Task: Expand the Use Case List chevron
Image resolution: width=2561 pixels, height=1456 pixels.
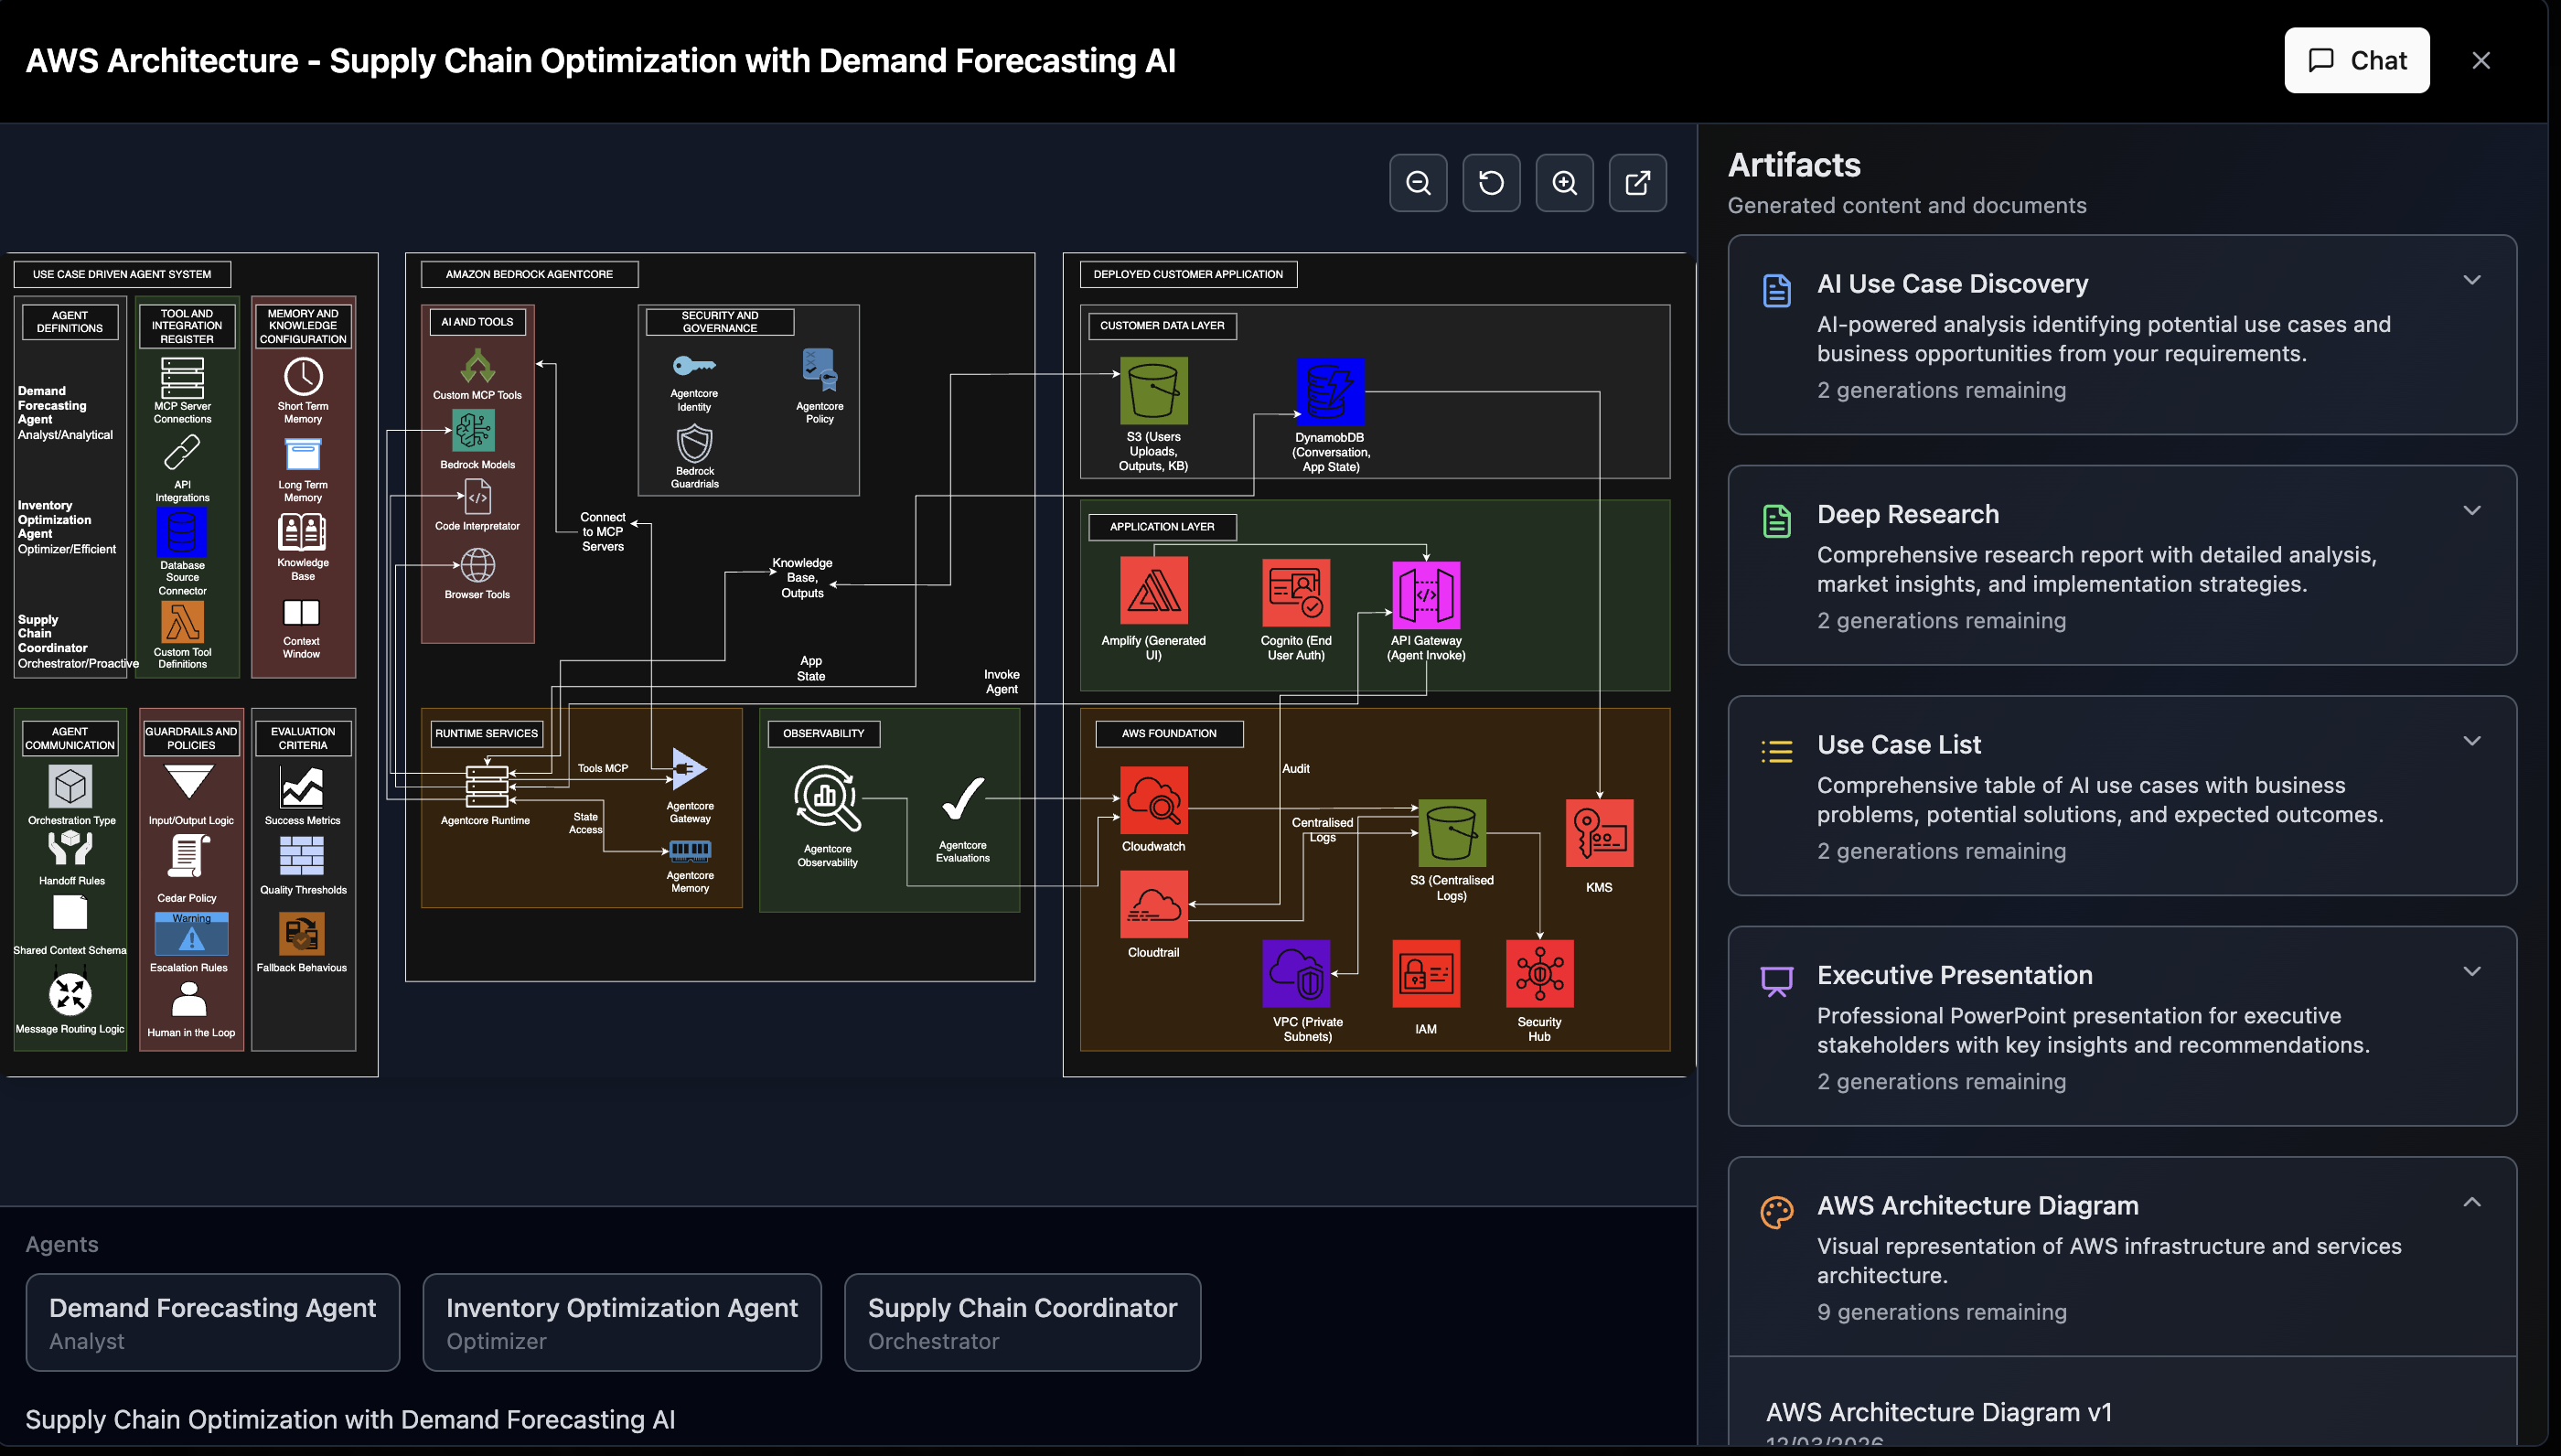Action: [x=2471, y=741]
